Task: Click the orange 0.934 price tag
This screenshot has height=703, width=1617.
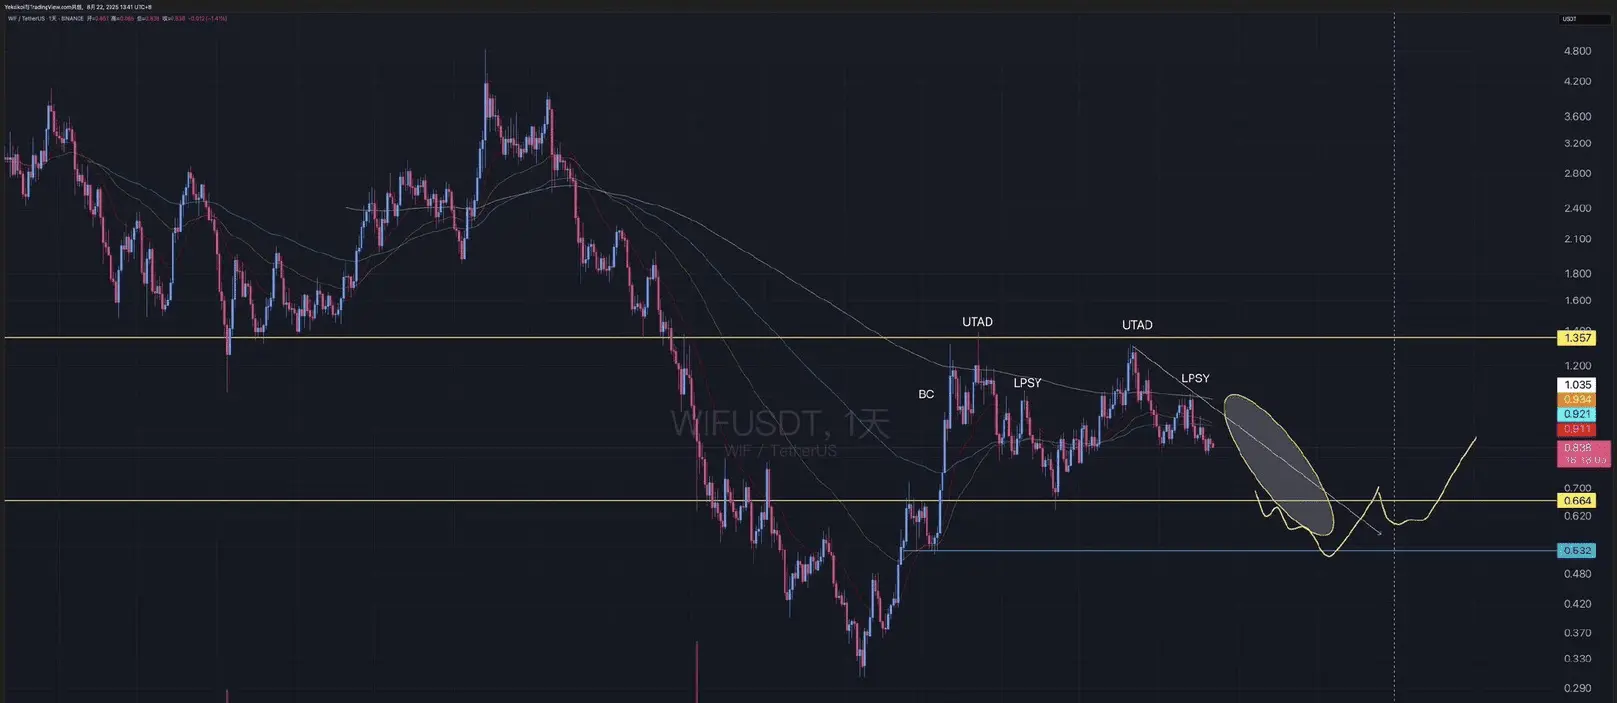Action: coord(1577,400)
